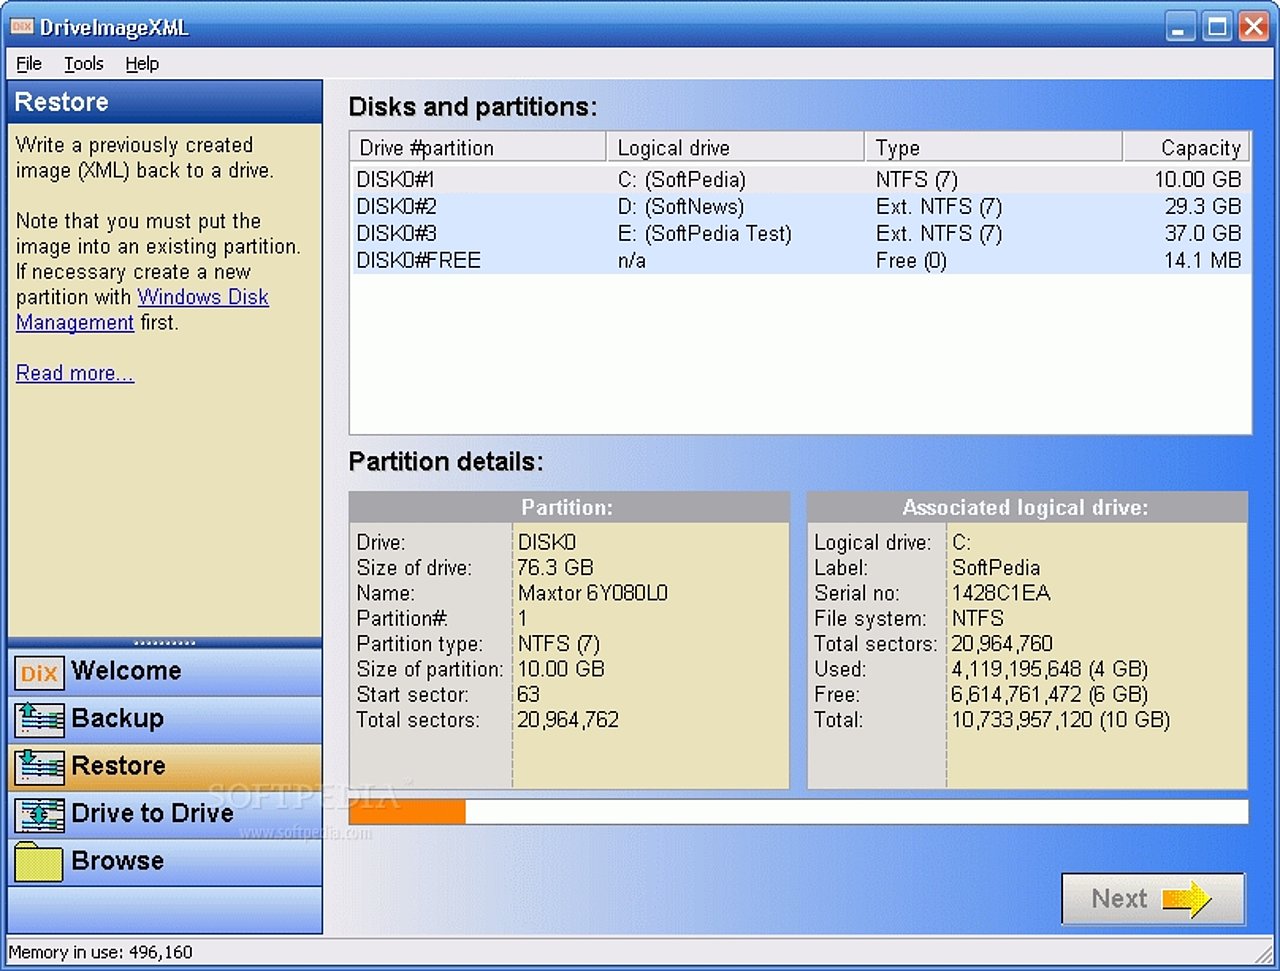Image resolution: width=1280 pixels, height=971 pixels.
Task: Sort by the Type column header
Action: pos(993,148)
